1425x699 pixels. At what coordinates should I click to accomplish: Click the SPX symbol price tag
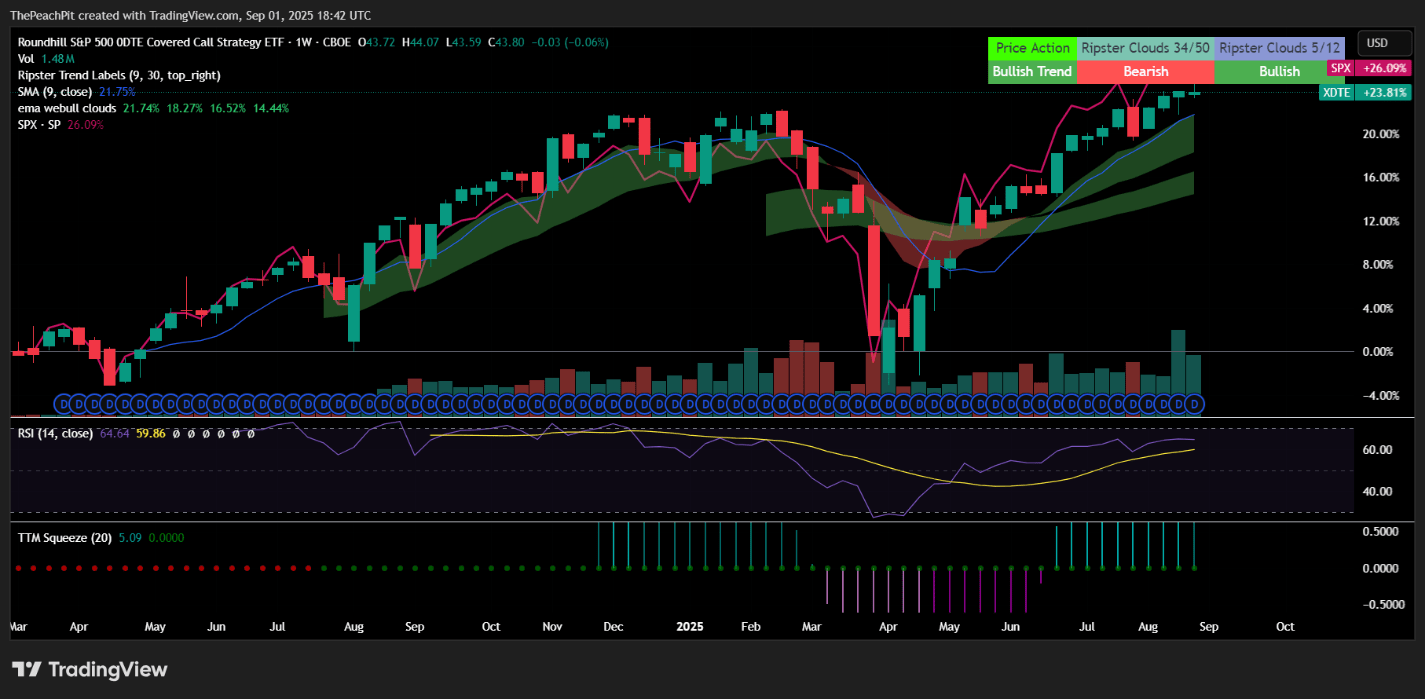point(1340,68)
